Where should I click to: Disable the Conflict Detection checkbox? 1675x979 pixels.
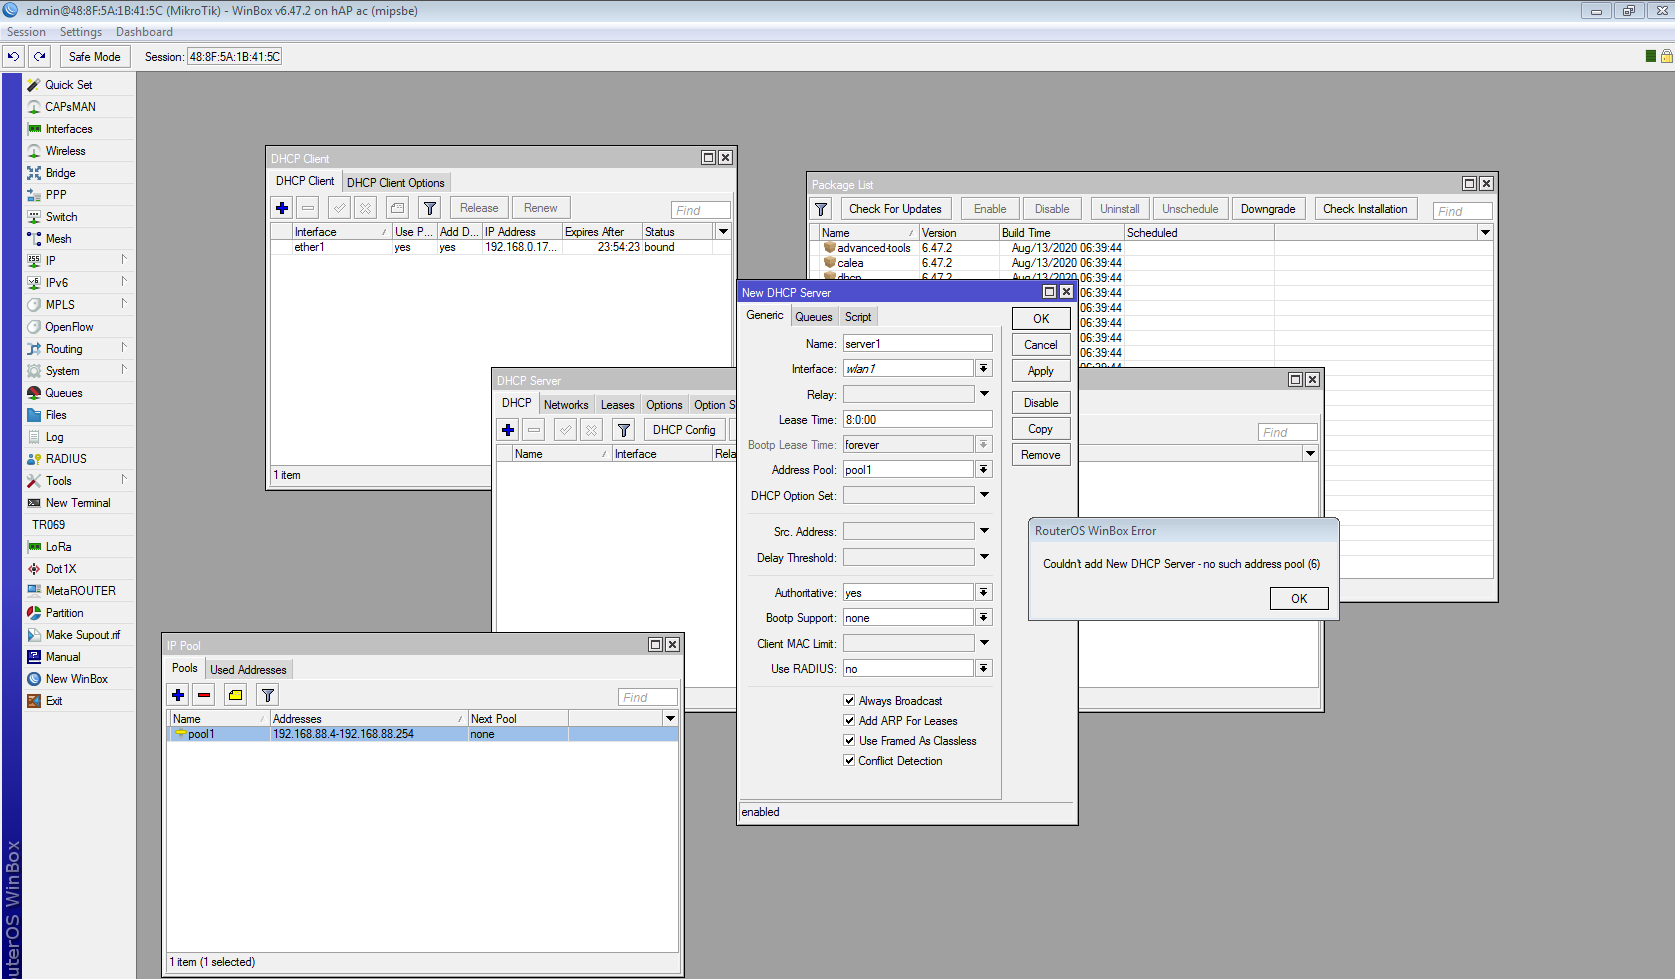849,761
